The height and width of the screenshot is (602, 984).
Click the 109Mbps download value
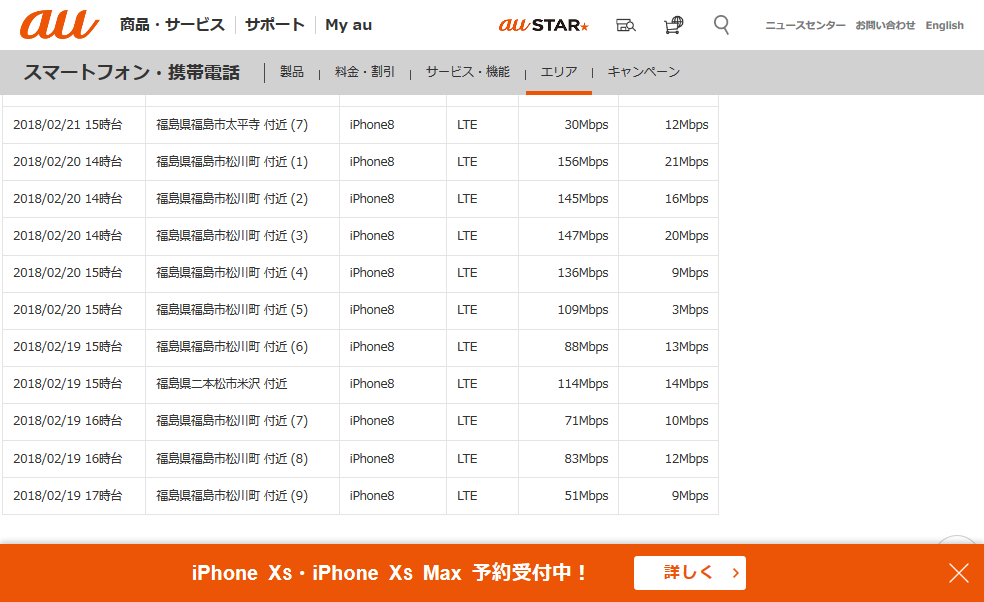click(583, 309)
